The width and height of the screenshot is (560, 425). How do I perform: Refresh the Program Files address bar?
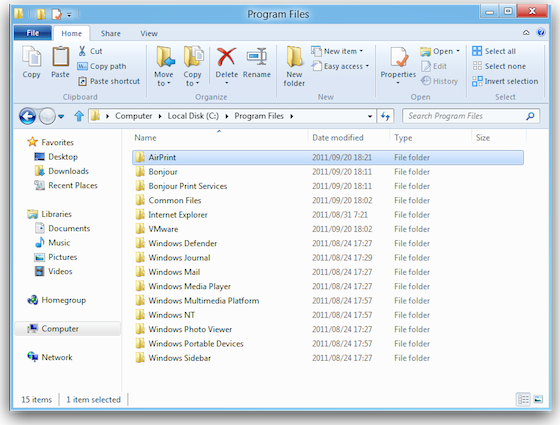pos(385,116)
